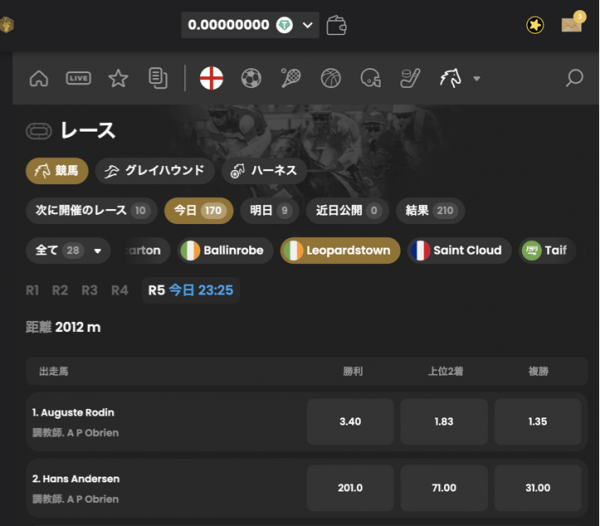Choose the partially hidden 'arton' track chip

point(145,251)
